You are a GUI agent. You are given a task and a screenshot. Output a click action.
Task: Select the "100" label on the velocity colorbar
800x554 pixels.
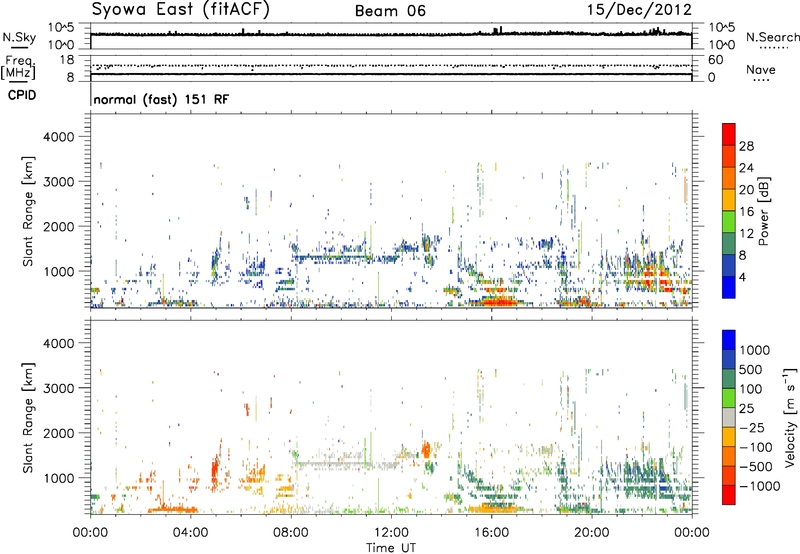pos(751,389)
